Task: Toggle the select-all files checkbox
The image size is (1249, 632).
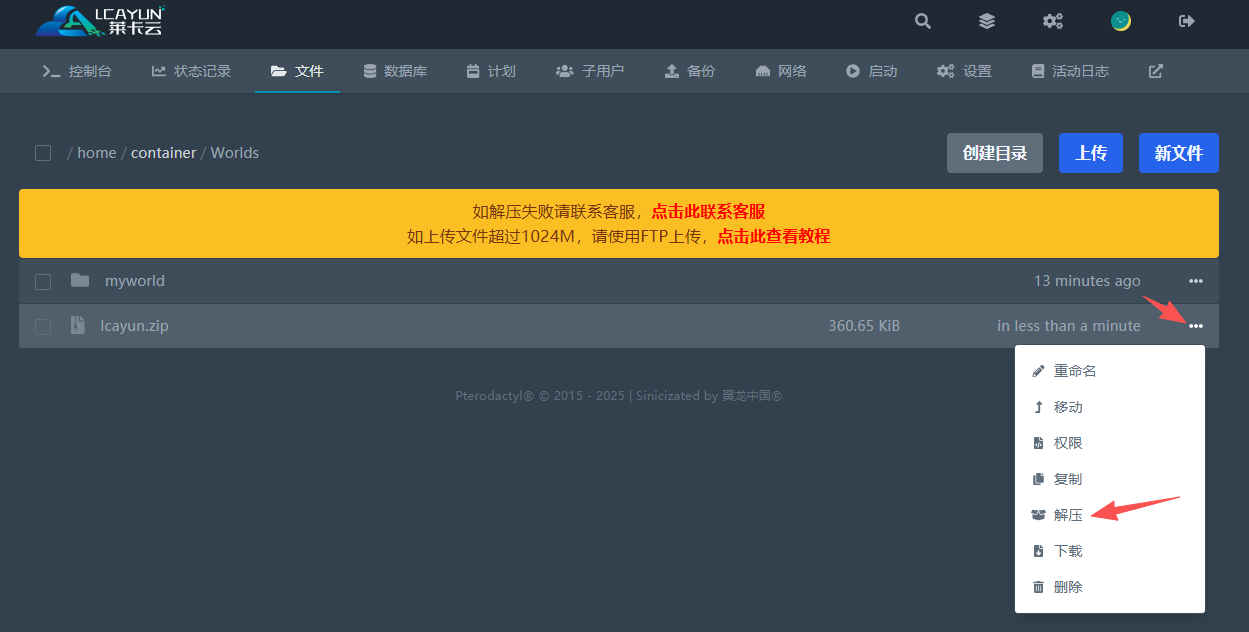Action: click(x=43, y=153)
